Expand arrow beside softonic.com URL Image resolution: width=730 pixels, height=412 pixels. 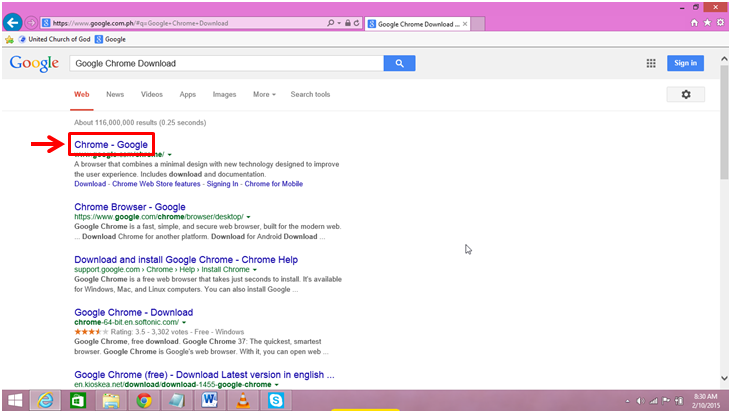point(184,323)
